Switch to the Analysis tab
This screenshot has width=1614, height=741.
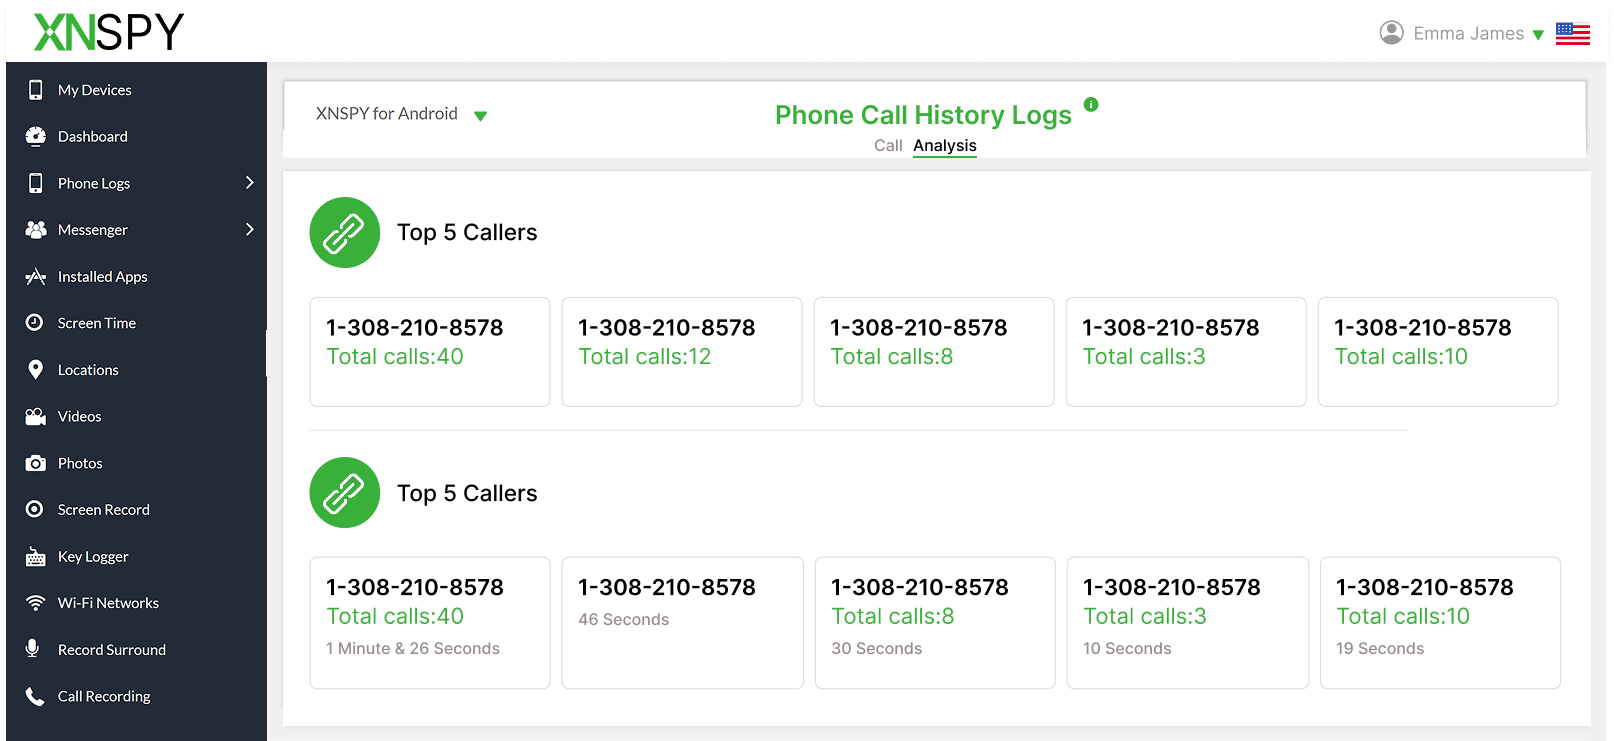coord(945,146)
